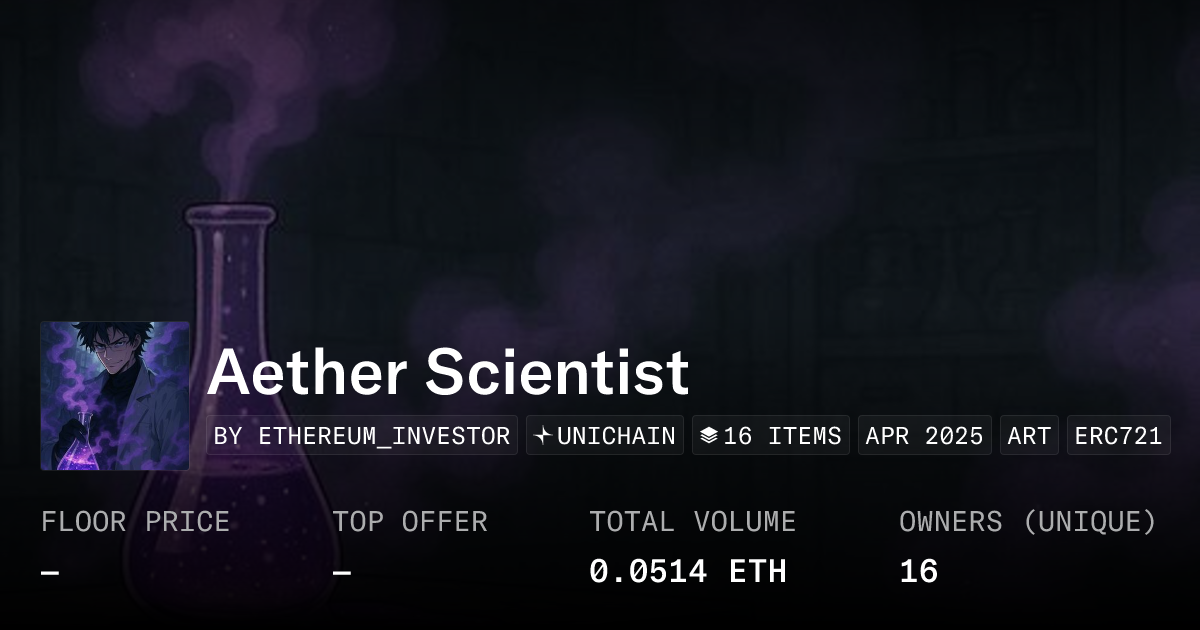The height and width of the screenshot is (630, 1200).
Task: Click the Unichain sparkle icon
Action: point(543,436)
